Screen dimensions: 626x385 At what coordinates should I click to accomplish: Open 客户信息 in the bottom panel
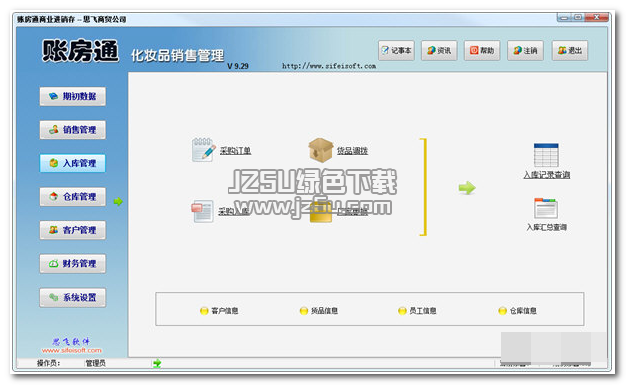tap(224, 310)
